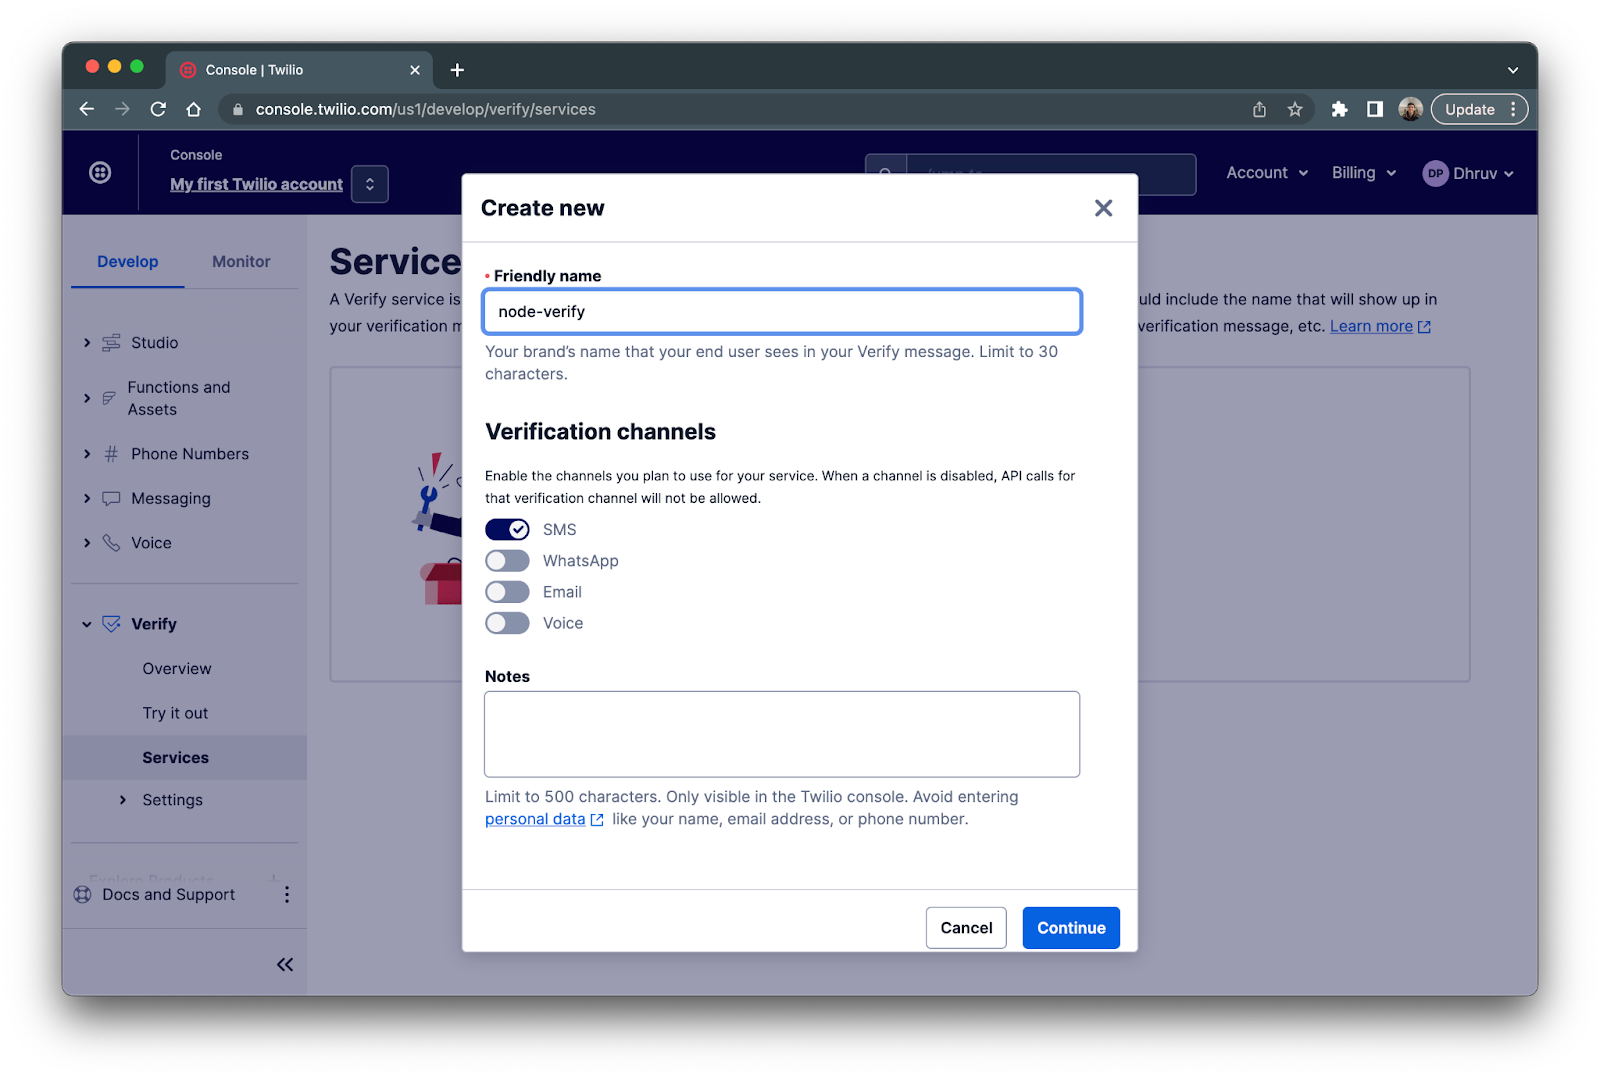Collapse the sidebar with double chevron
1600x1078 pixels.
tap(285, 965)
